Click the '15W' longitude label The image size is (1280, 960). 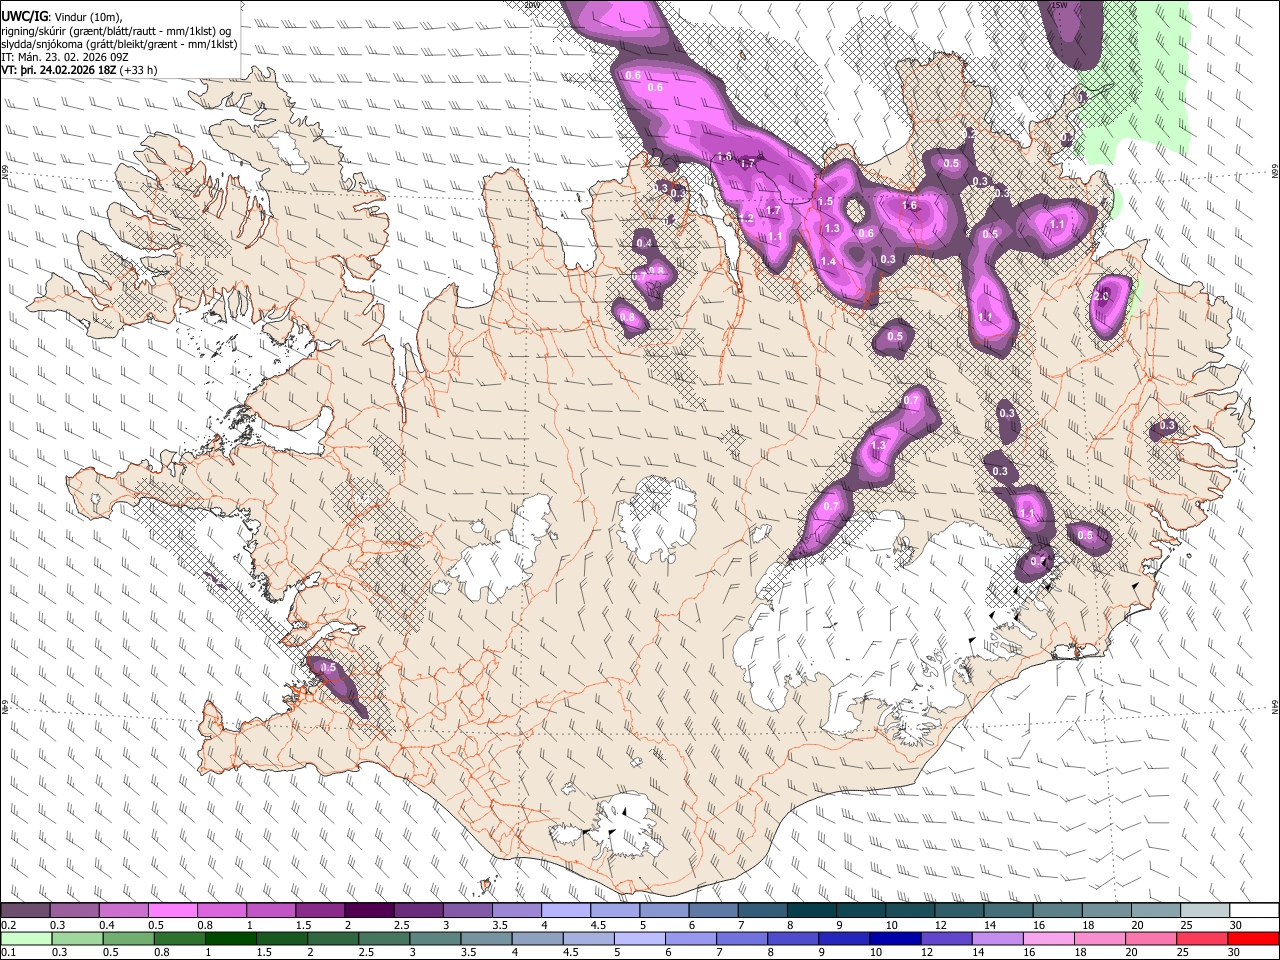pyautogui.click(x=1060, y=5)
